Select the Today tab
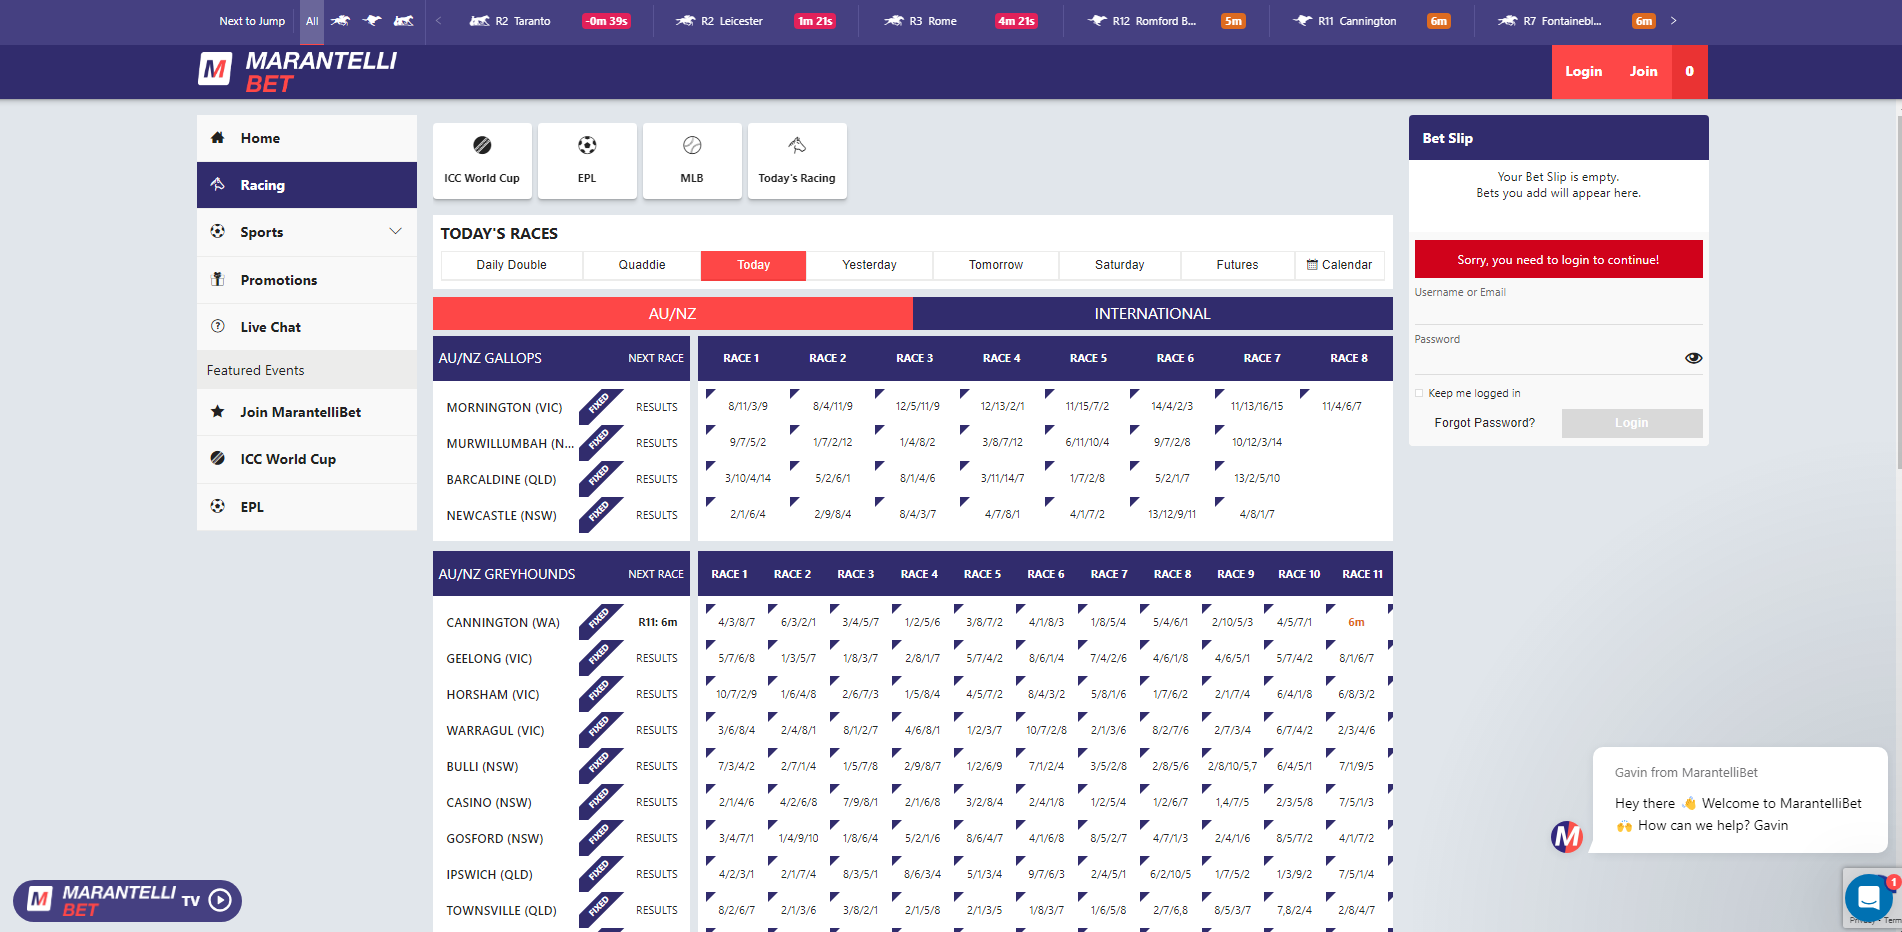 [x=753, y=265]
